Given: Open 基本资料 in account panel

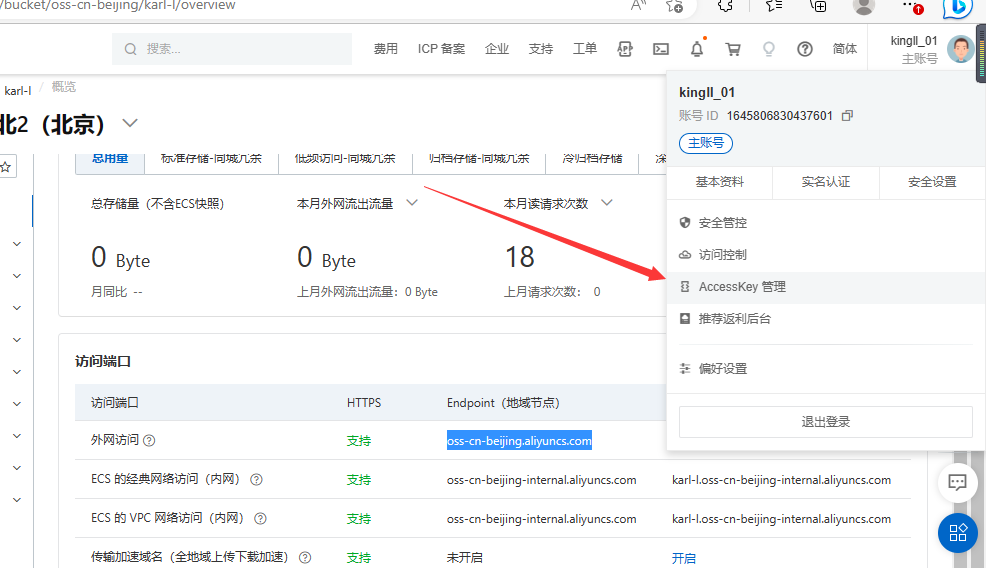Looking at the screenshot, I should tap(719, 182).
